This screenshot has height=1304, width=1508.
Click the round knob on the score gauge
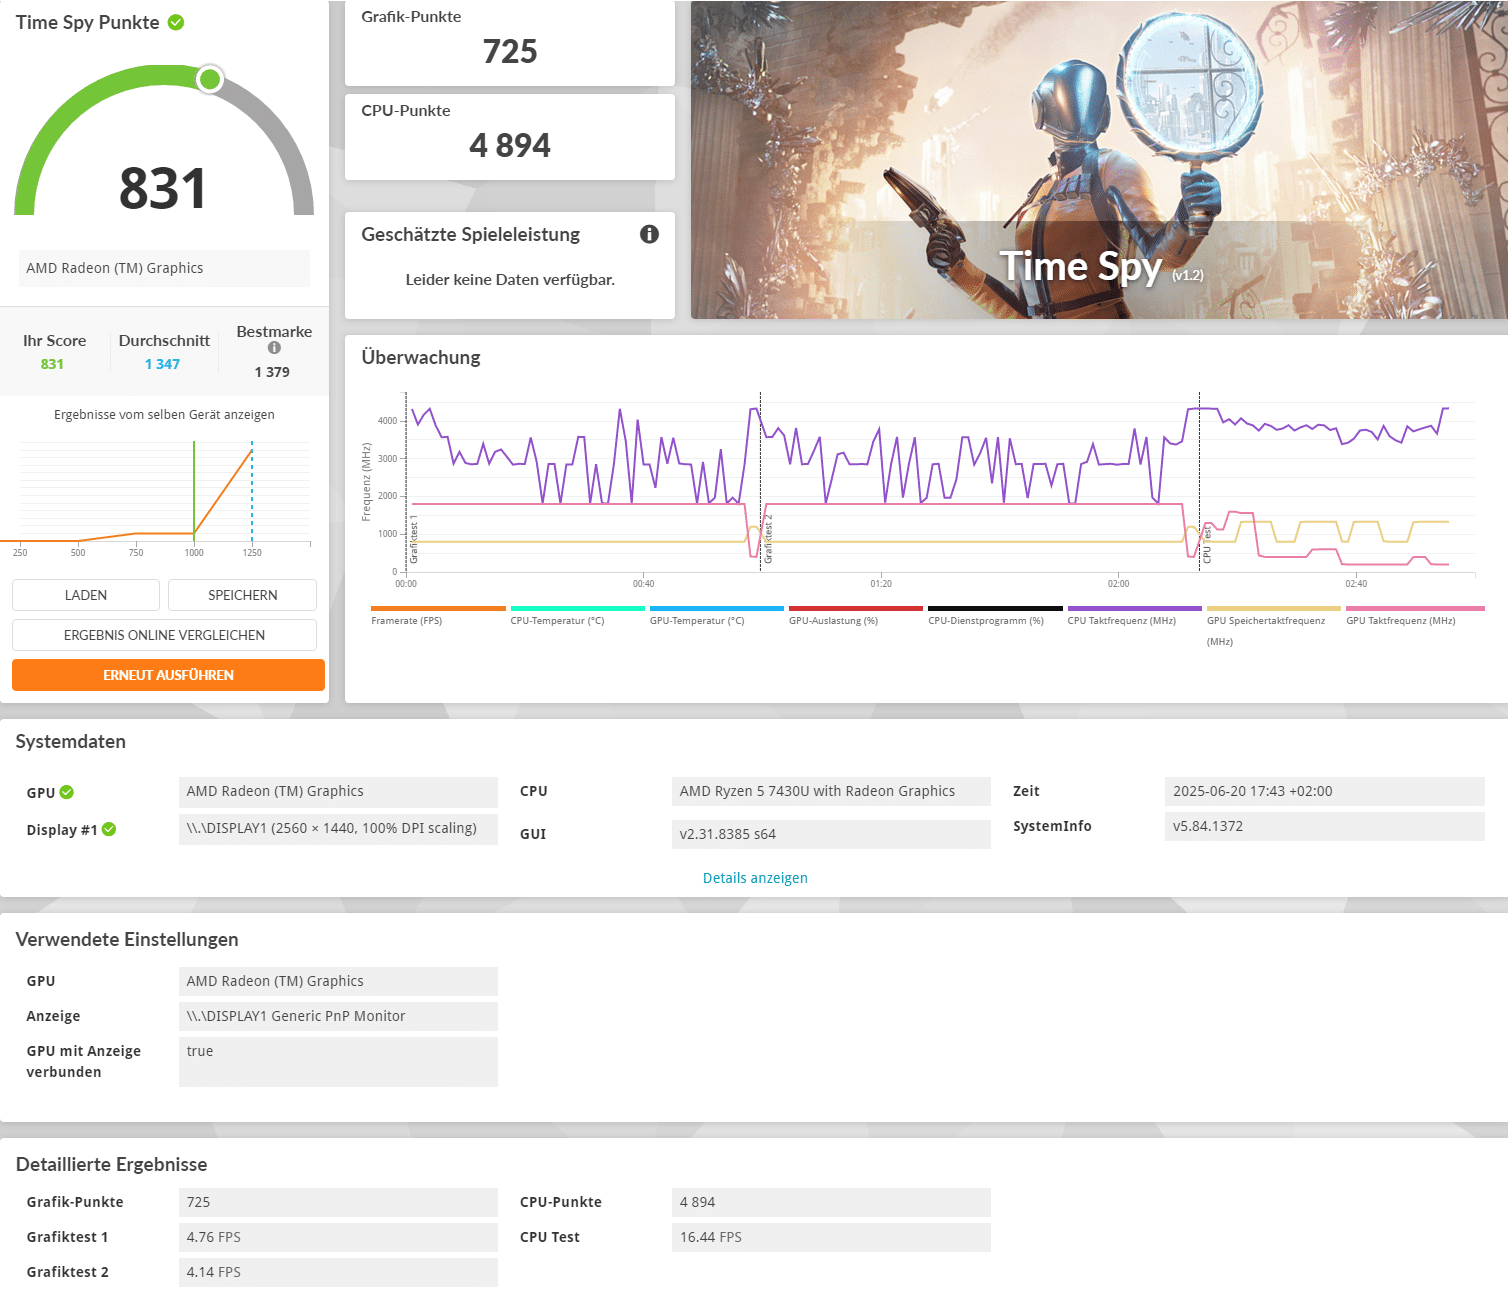pos(210,79)
